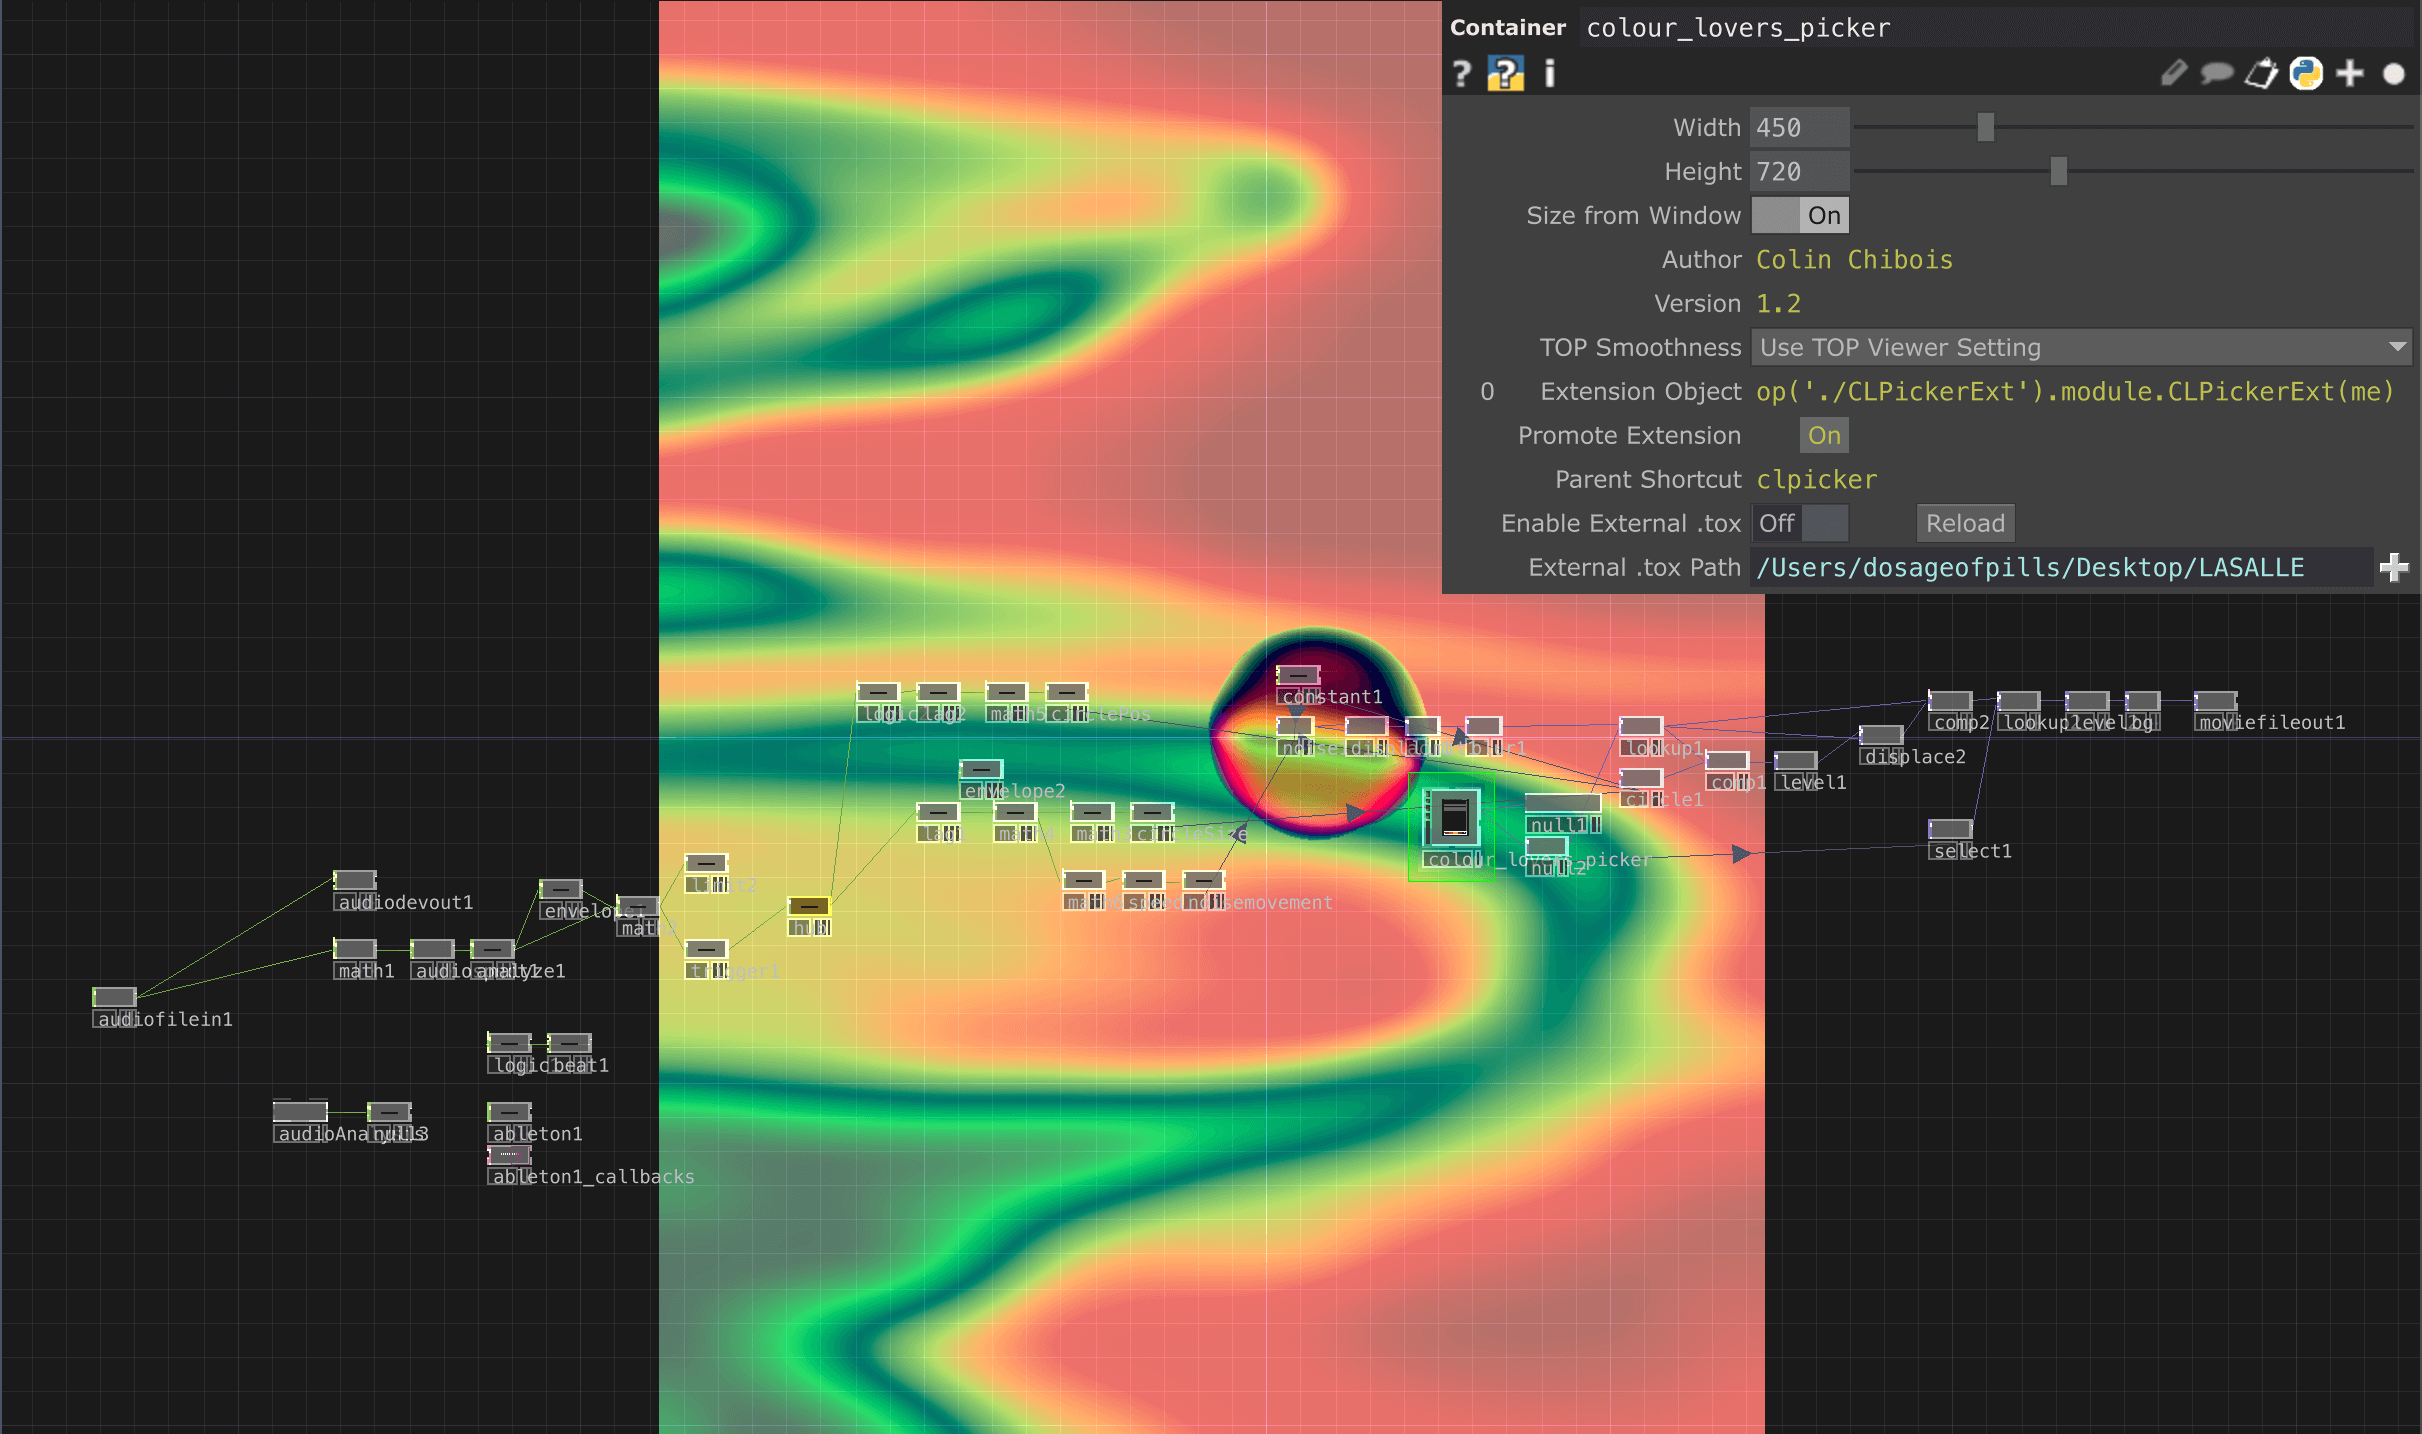
Task: Select the moviefileout1 node
Action: (x=2215, y=702)
